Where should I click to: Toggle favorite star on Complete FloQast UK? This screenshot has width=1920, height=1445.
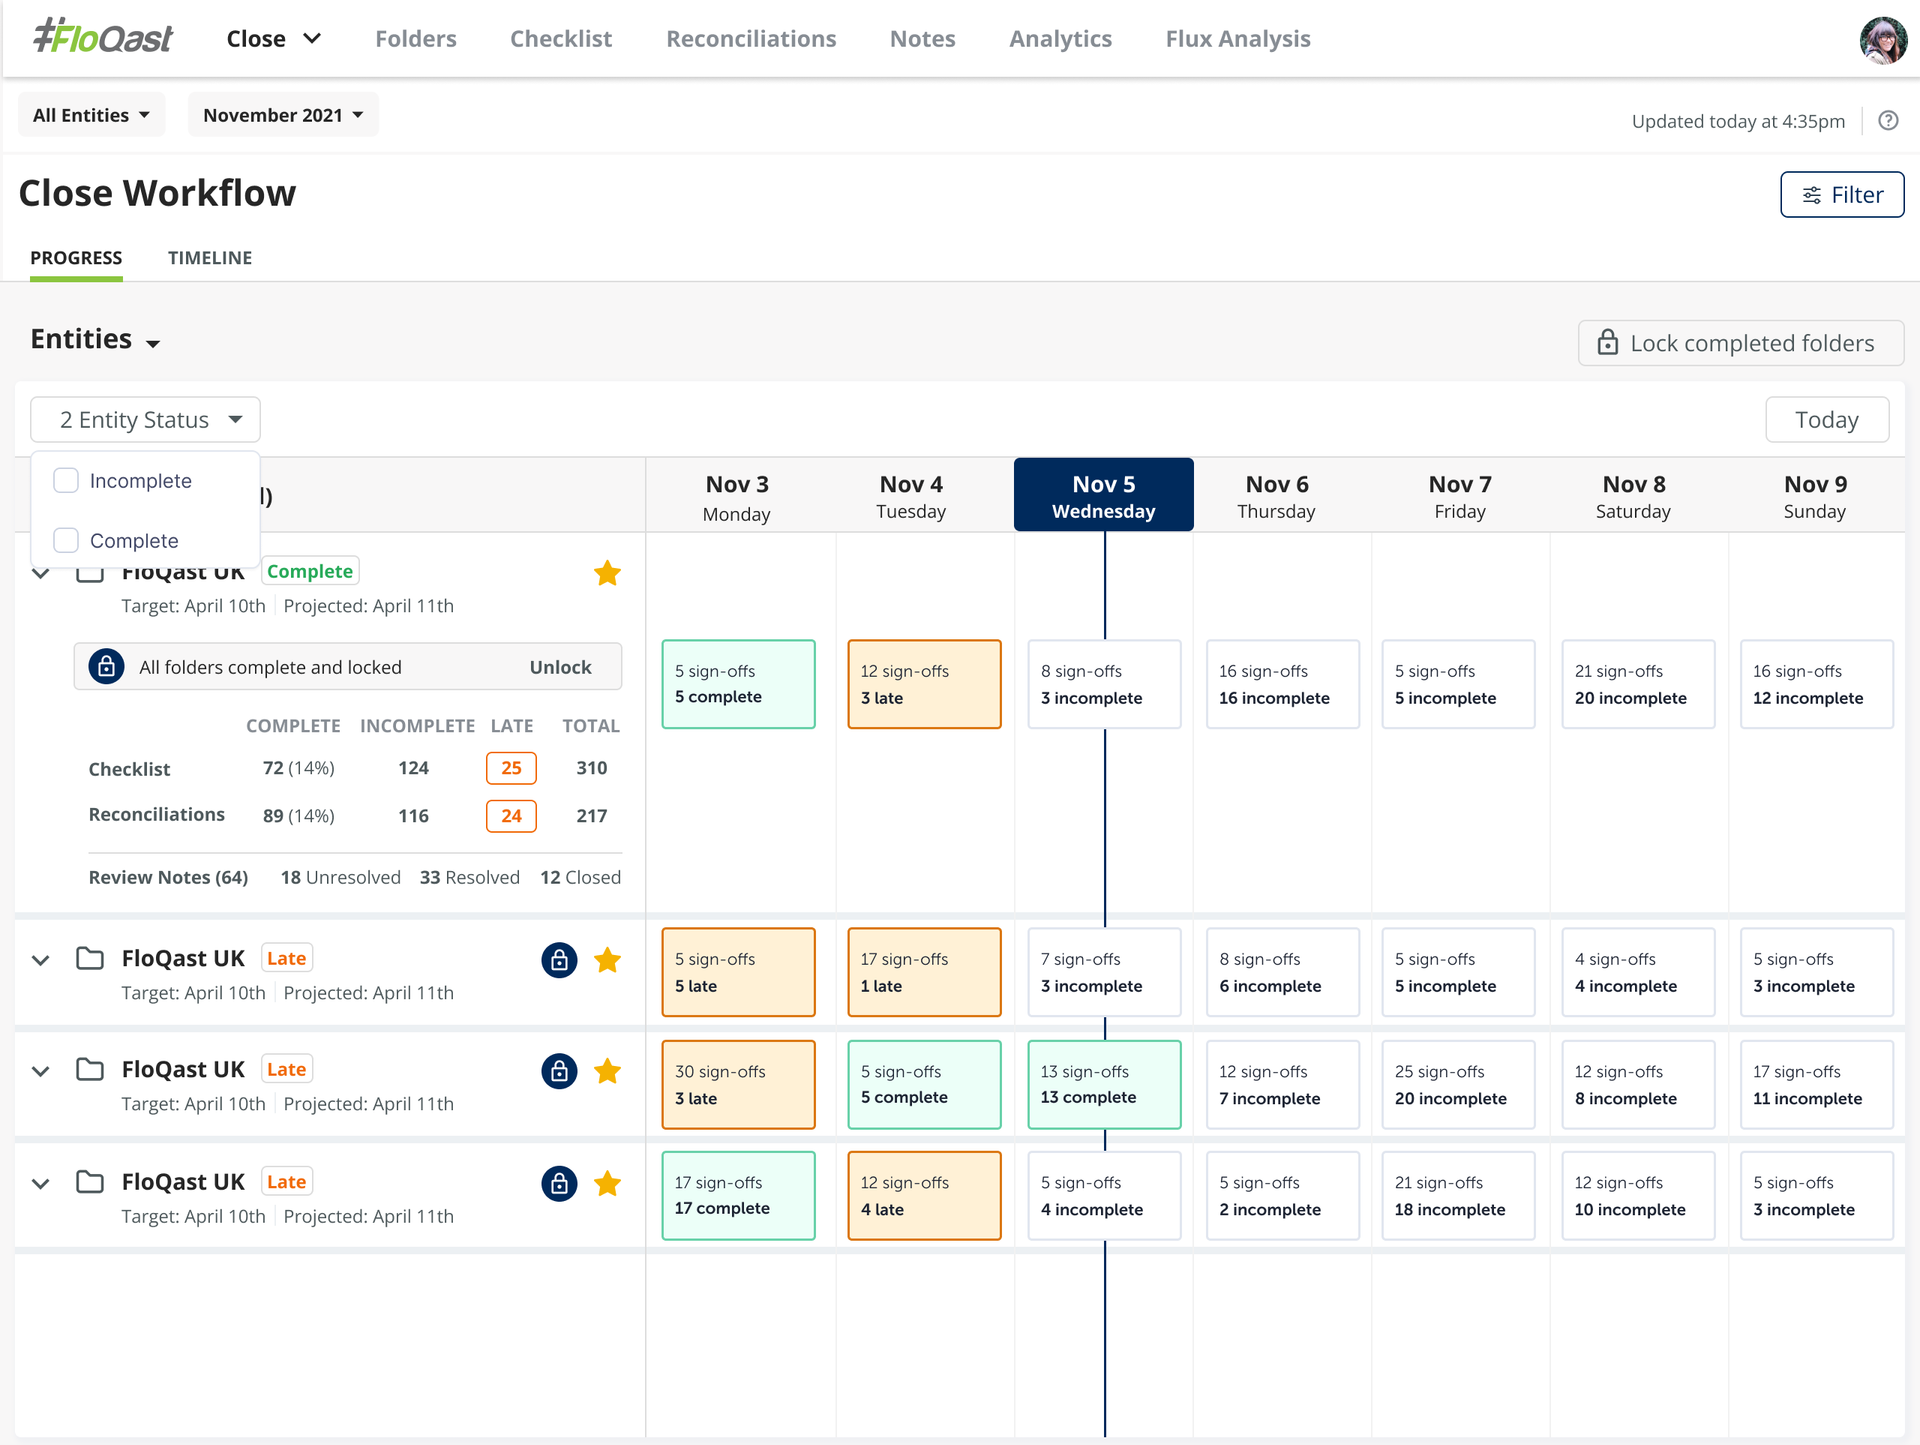[x=607, y=573]
